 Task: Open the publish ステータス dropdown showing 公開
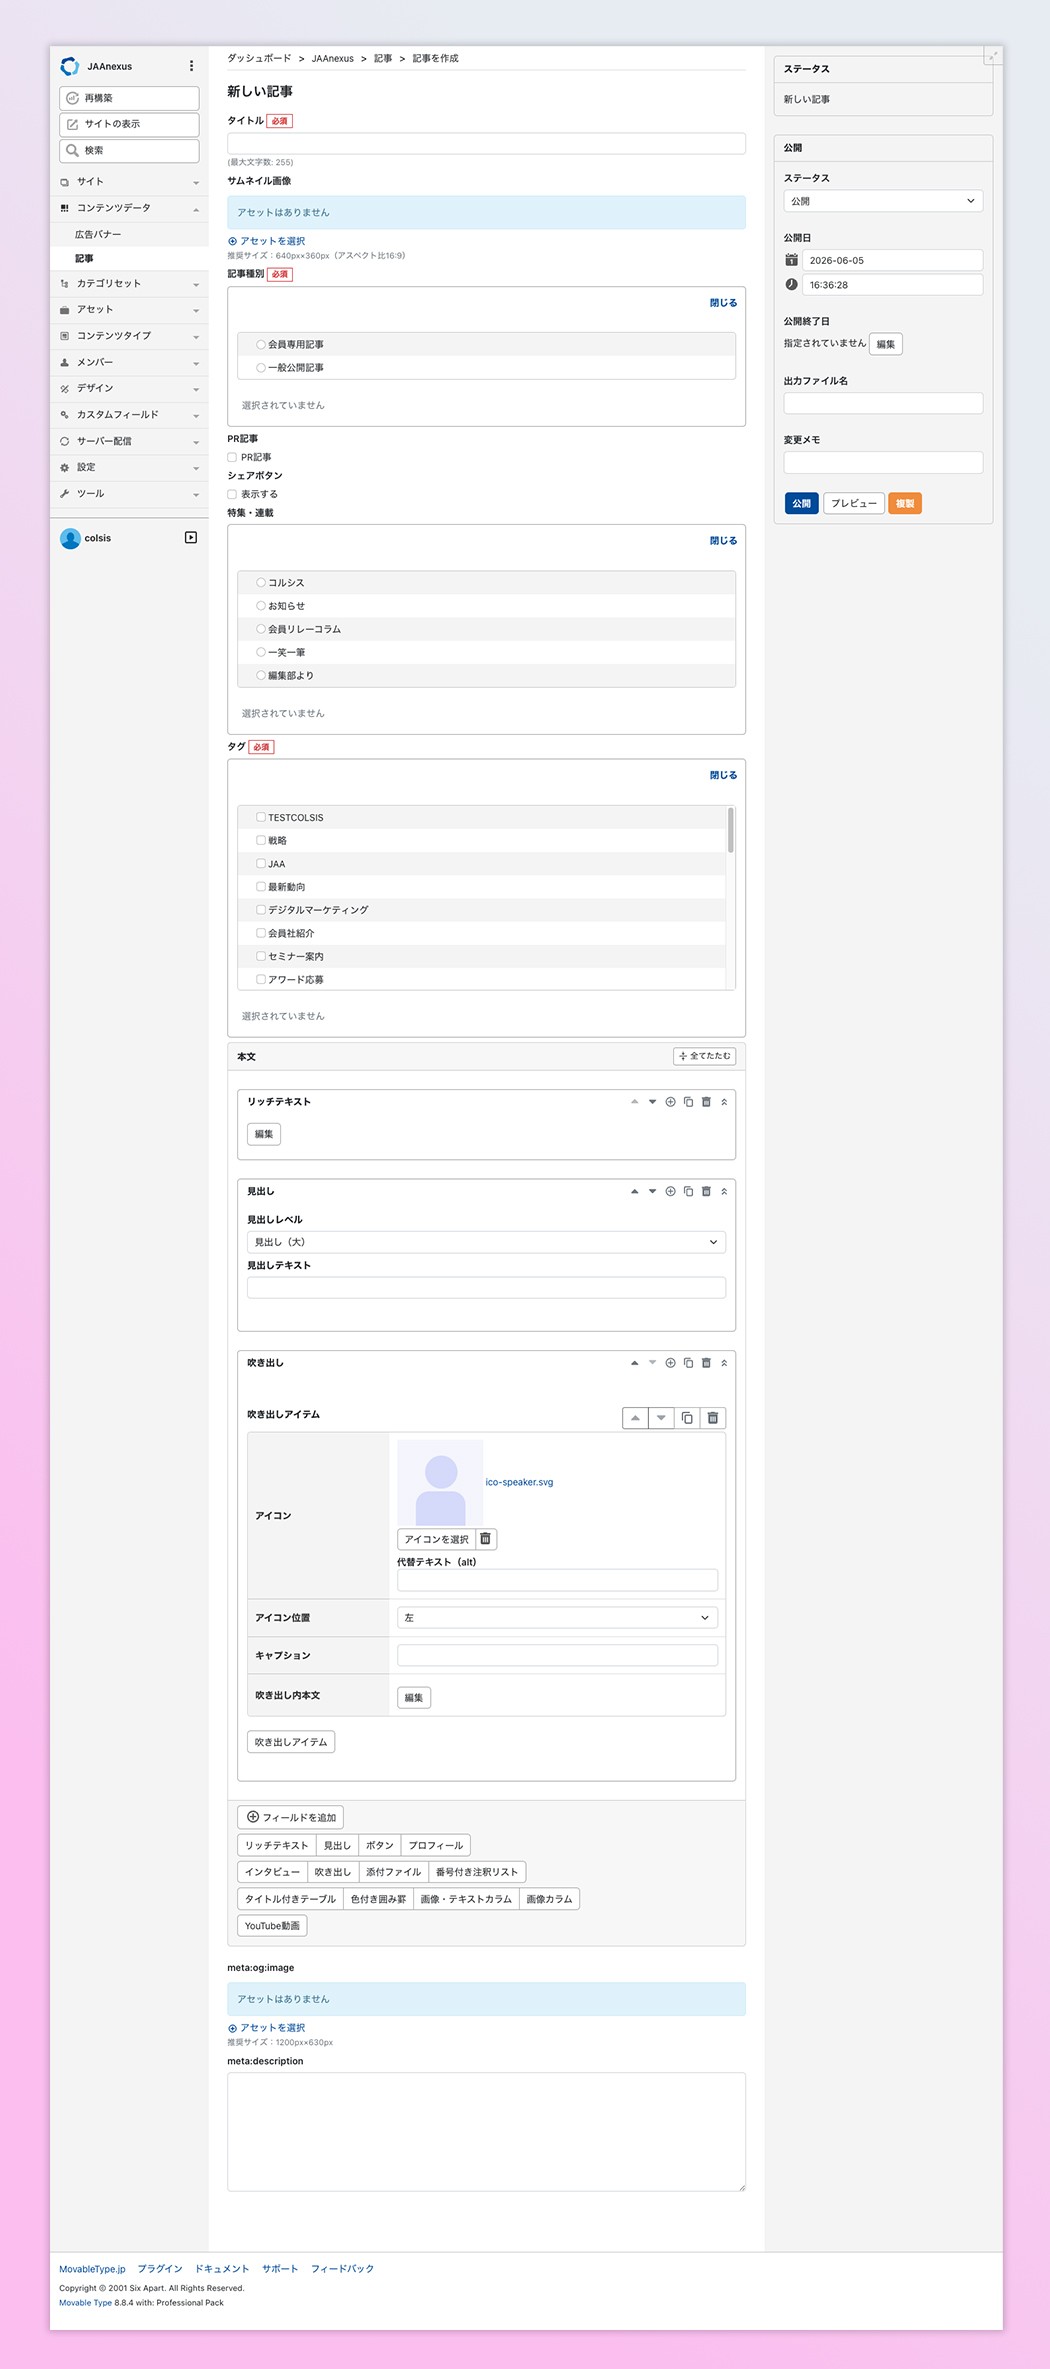pos(883,201)
